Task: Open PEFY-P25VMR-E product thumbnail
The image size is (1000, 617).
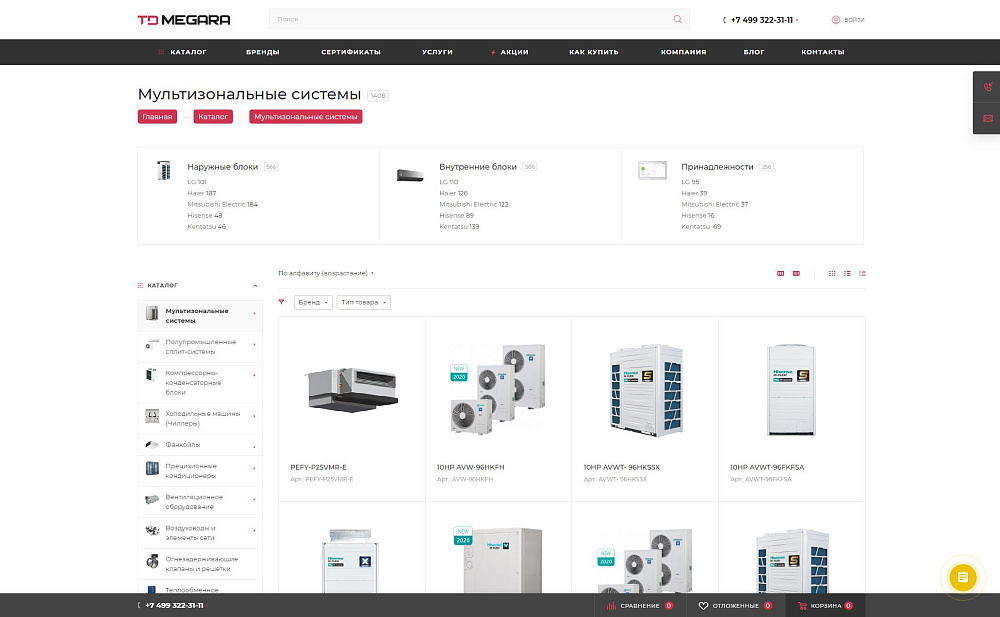Action: point(351,390)
